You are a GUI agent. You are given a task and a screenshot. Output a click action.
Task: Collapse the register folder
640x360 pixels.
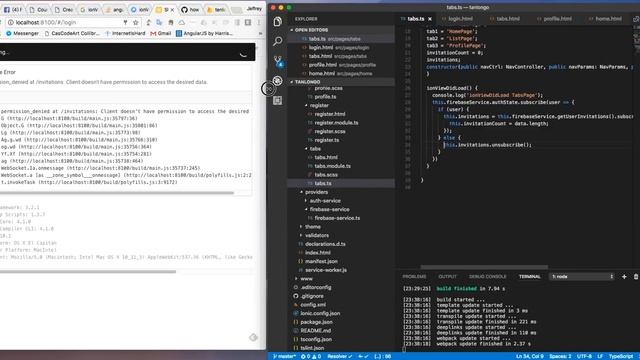(x=319, y=105)
